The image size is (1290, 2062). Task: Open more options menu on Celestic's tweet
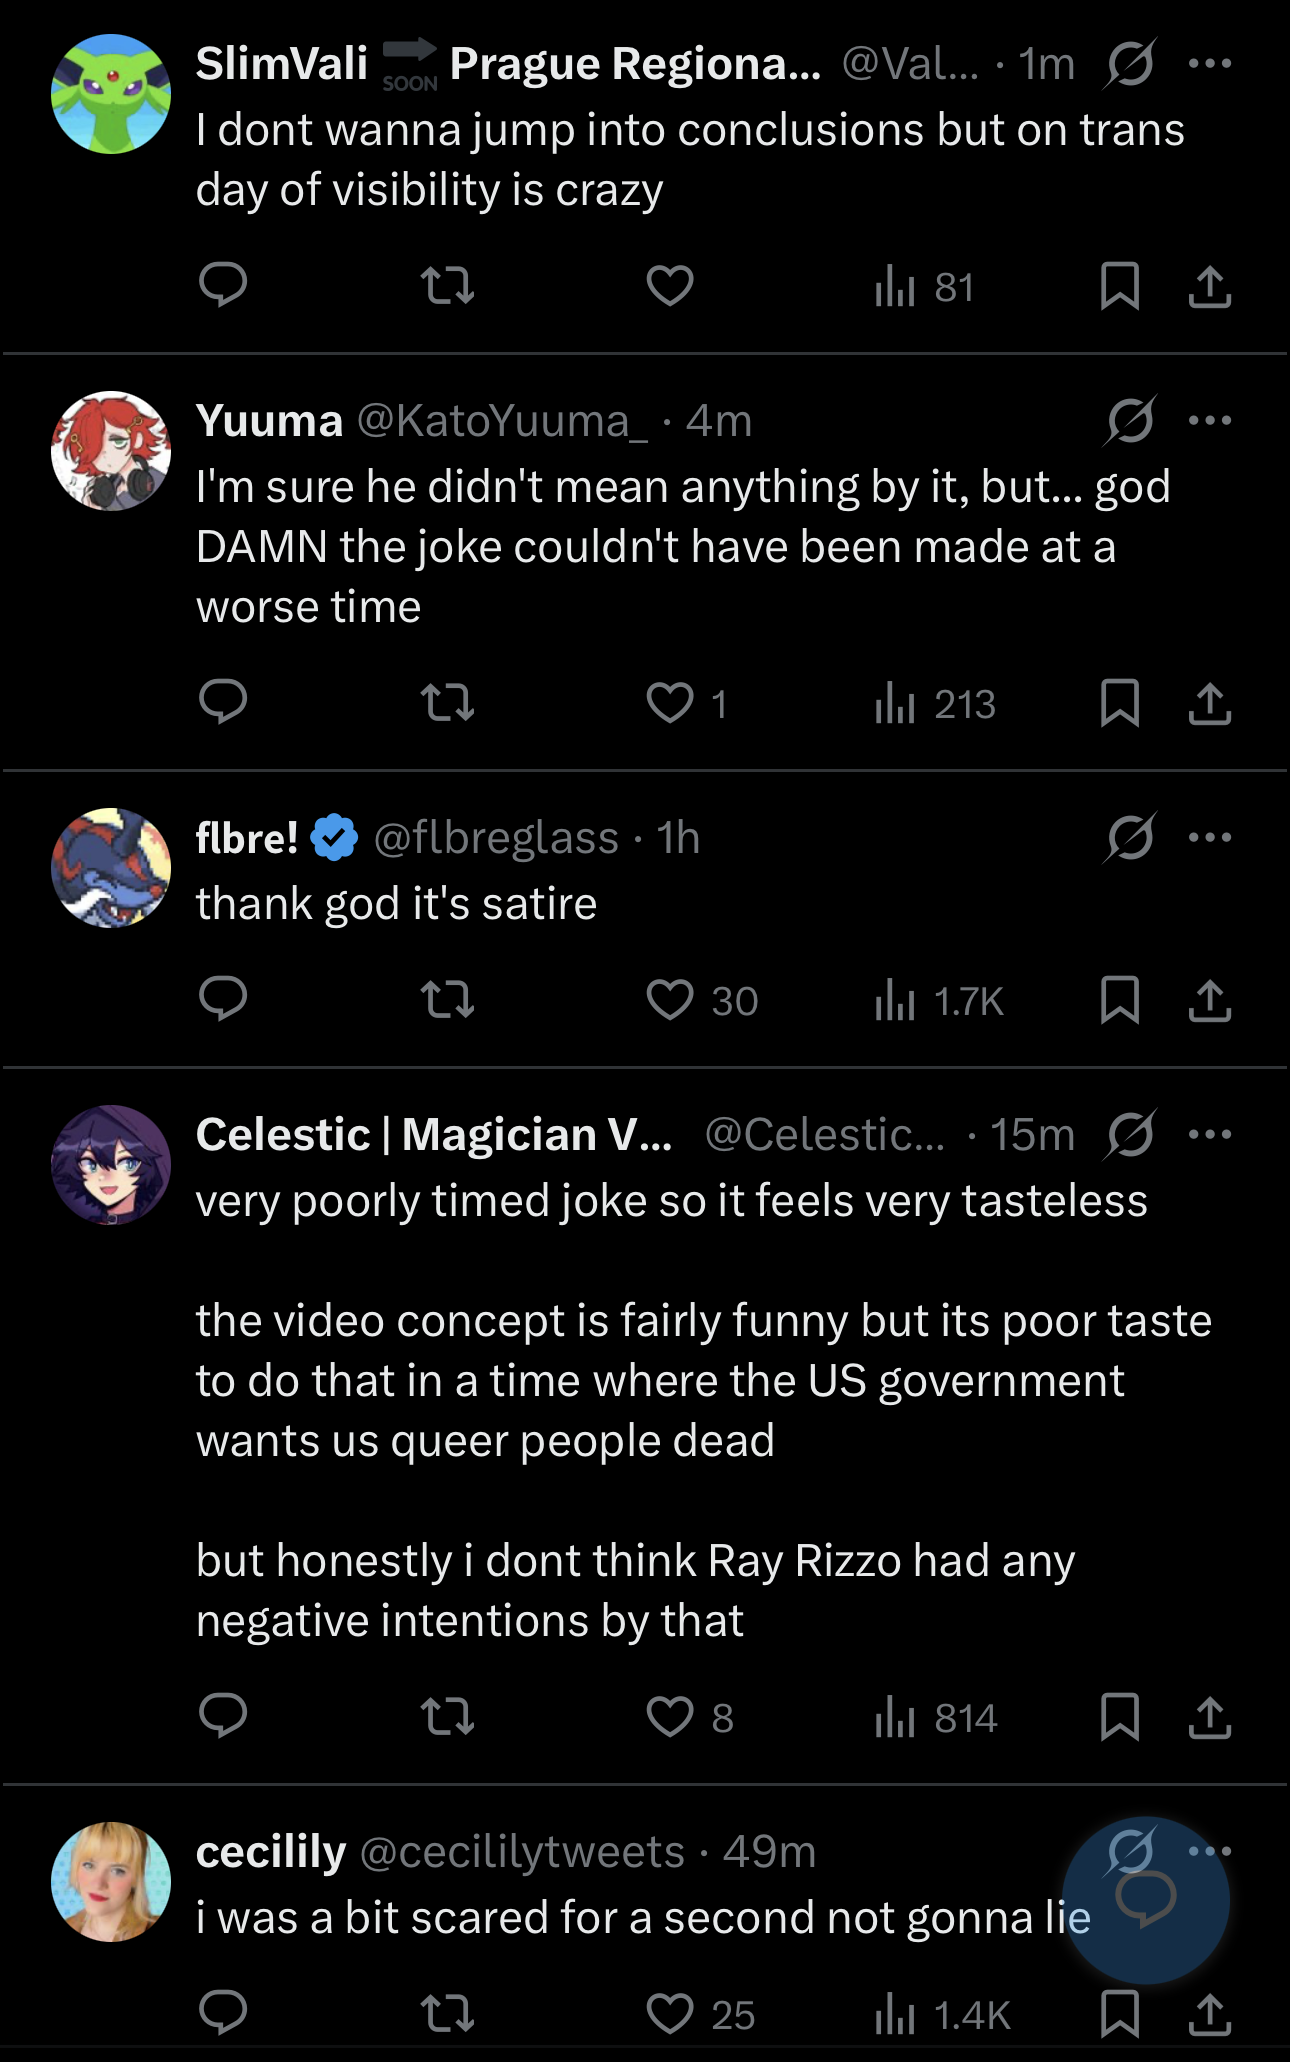coord(1210,1135)
